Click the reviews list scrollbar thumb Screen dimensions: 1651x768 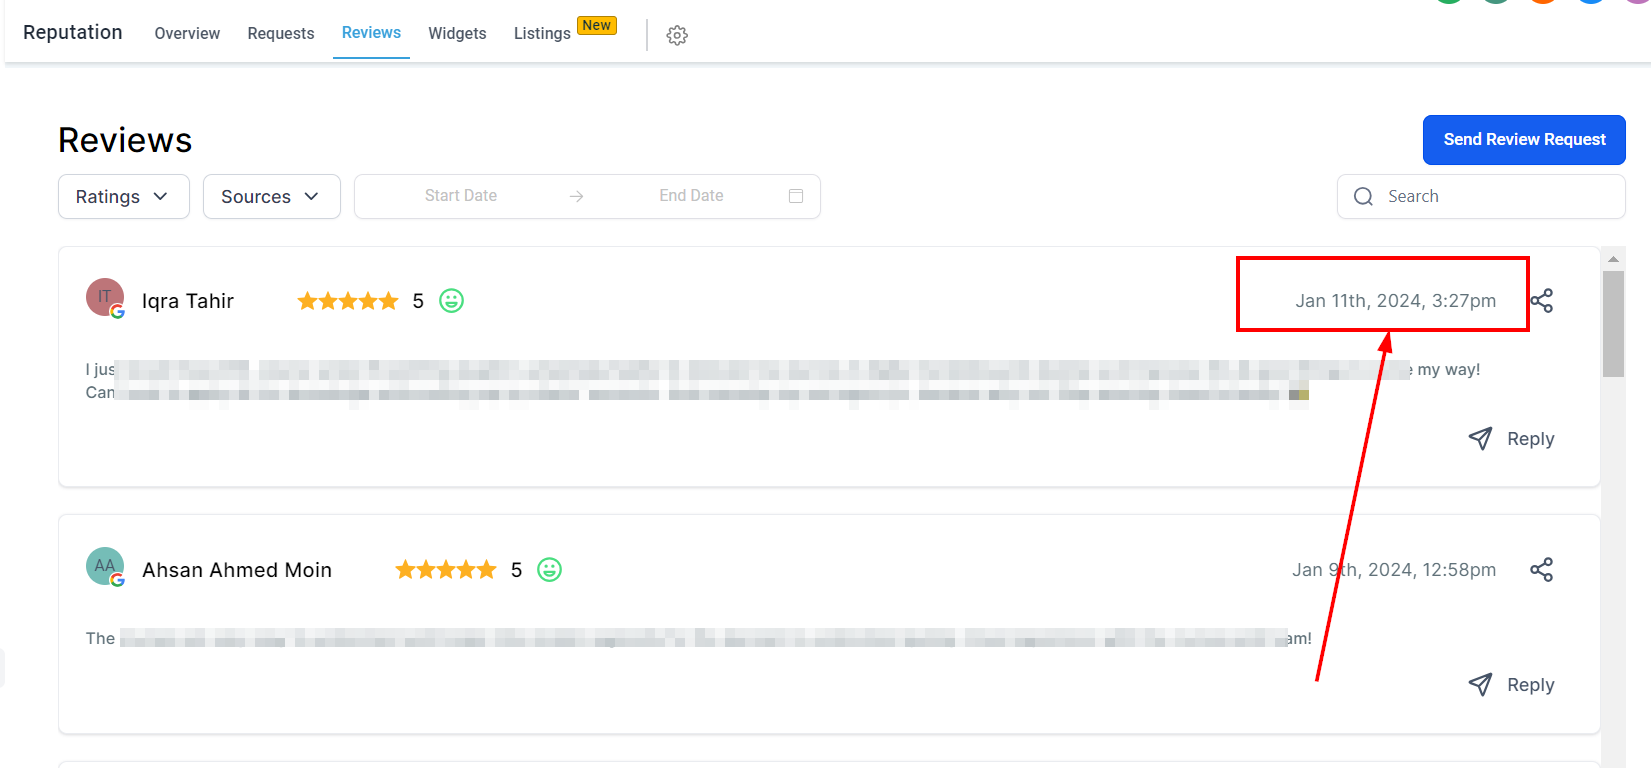[1613, 324]
